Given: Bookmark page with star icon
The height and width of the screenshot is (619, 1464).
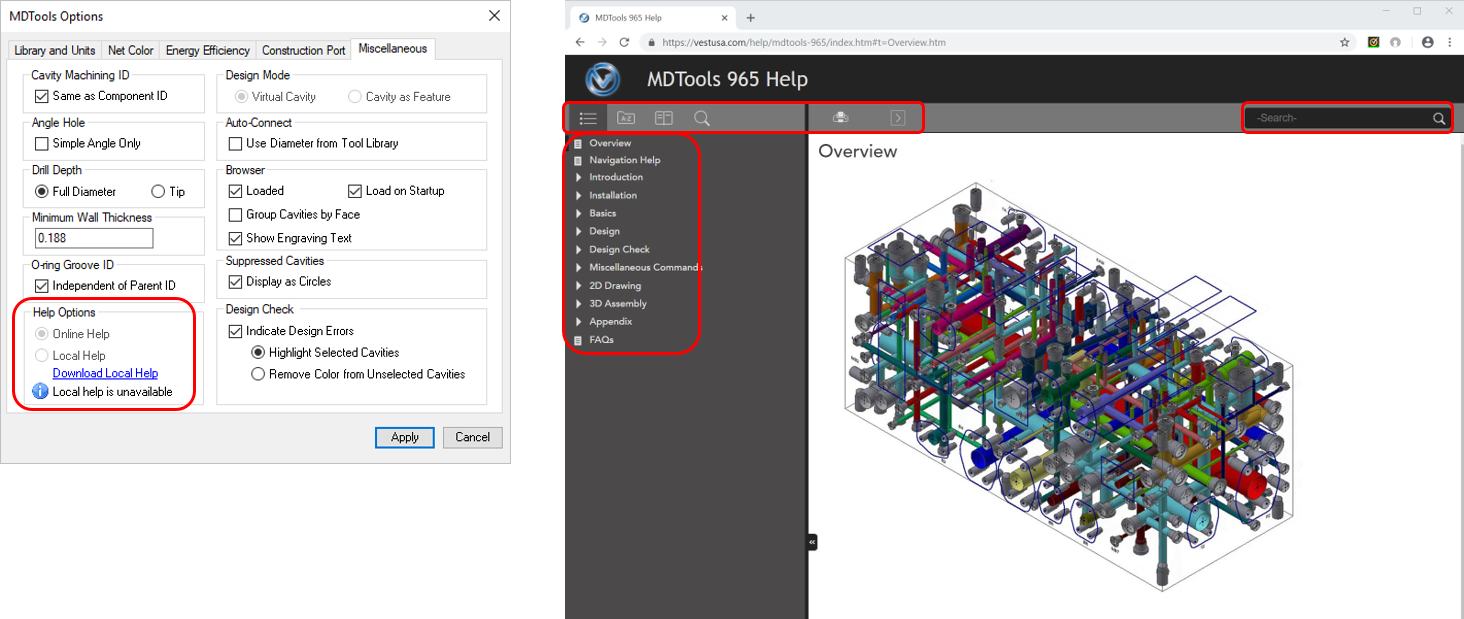Looking at the screenshot, I should point(1345,43).
